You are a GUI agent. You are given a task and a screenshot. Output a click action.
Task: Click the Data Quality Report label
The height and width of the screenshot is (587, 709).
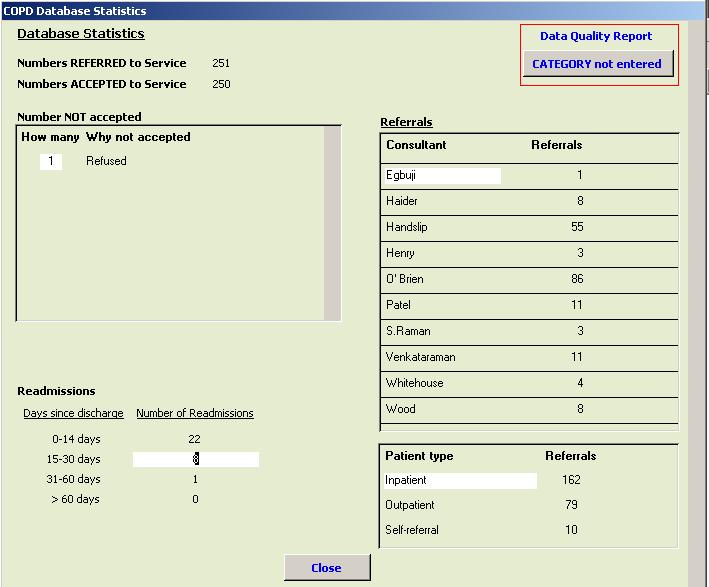pos(596,36)
